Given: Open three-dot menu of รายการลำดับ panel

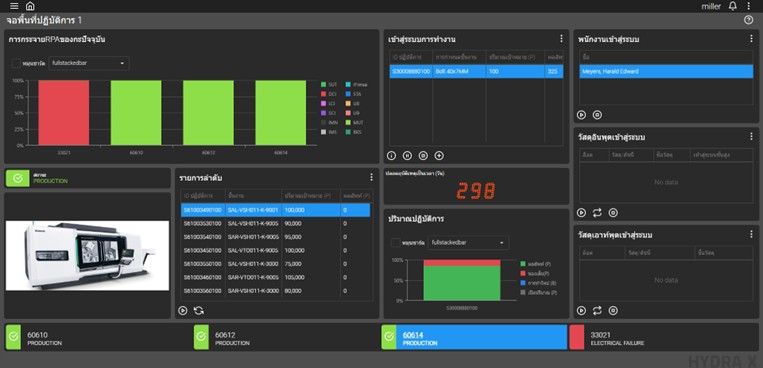Looking at the screenshot, I should (x=371, y=177).
